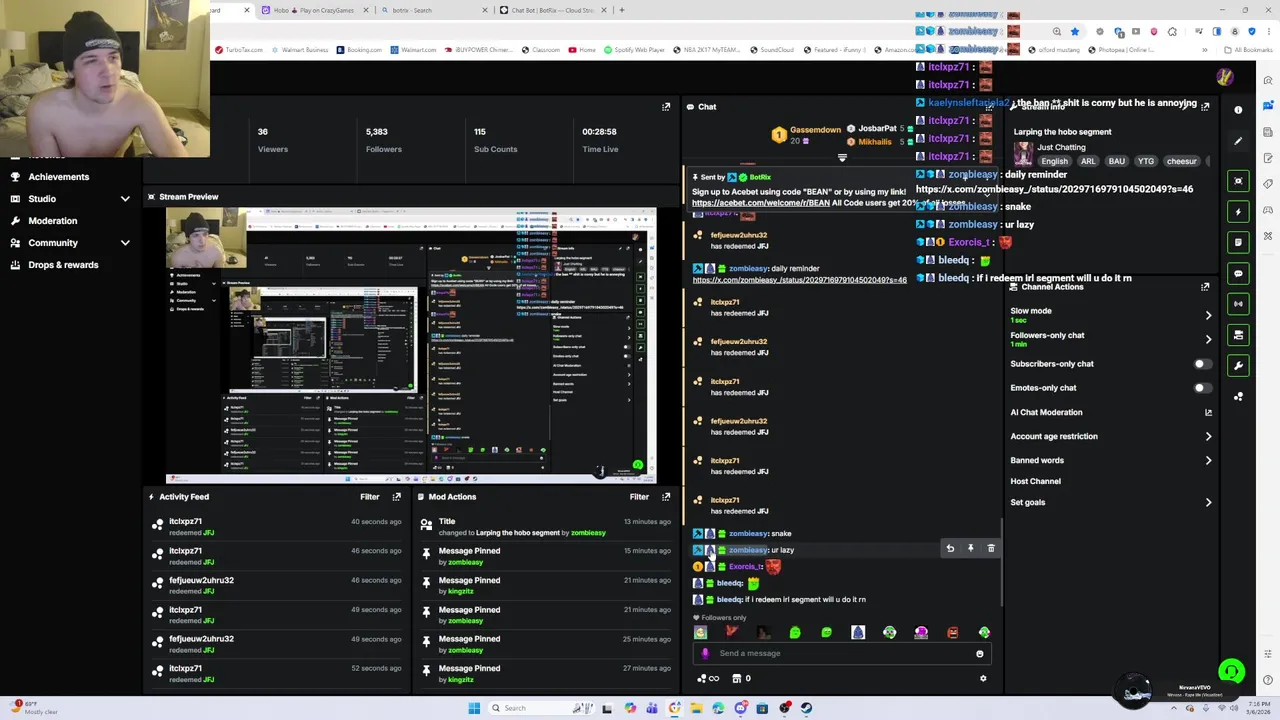Image resolution: width=1280 pixels, height=720 pixels.
Task: Open the acebet.com welcome link in chat
Action: pyautogui.click(x=761, y=203)
